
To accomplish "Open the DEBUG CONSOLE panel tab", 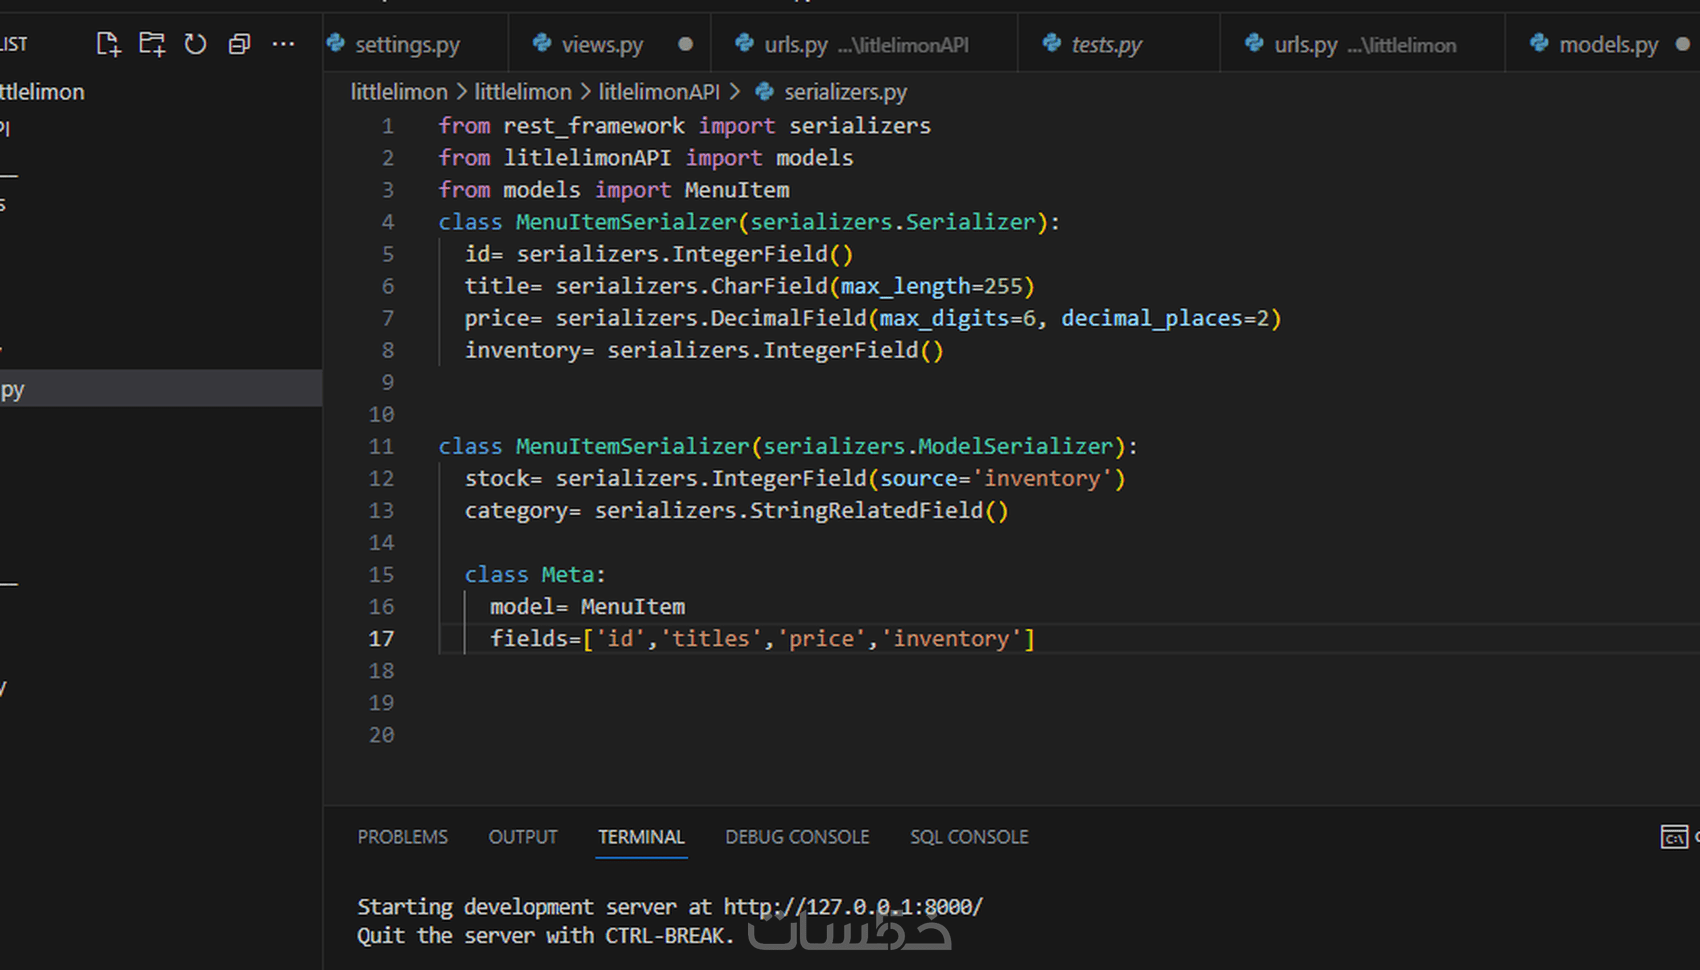I will 797,837.
